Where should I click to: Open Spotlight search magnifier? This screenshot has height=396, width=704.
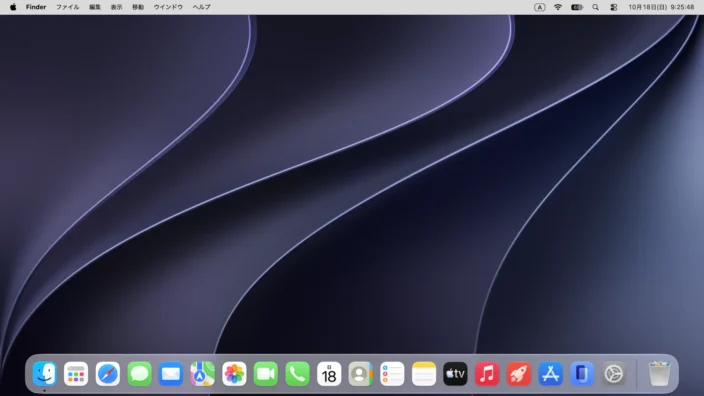click(595, 7)
